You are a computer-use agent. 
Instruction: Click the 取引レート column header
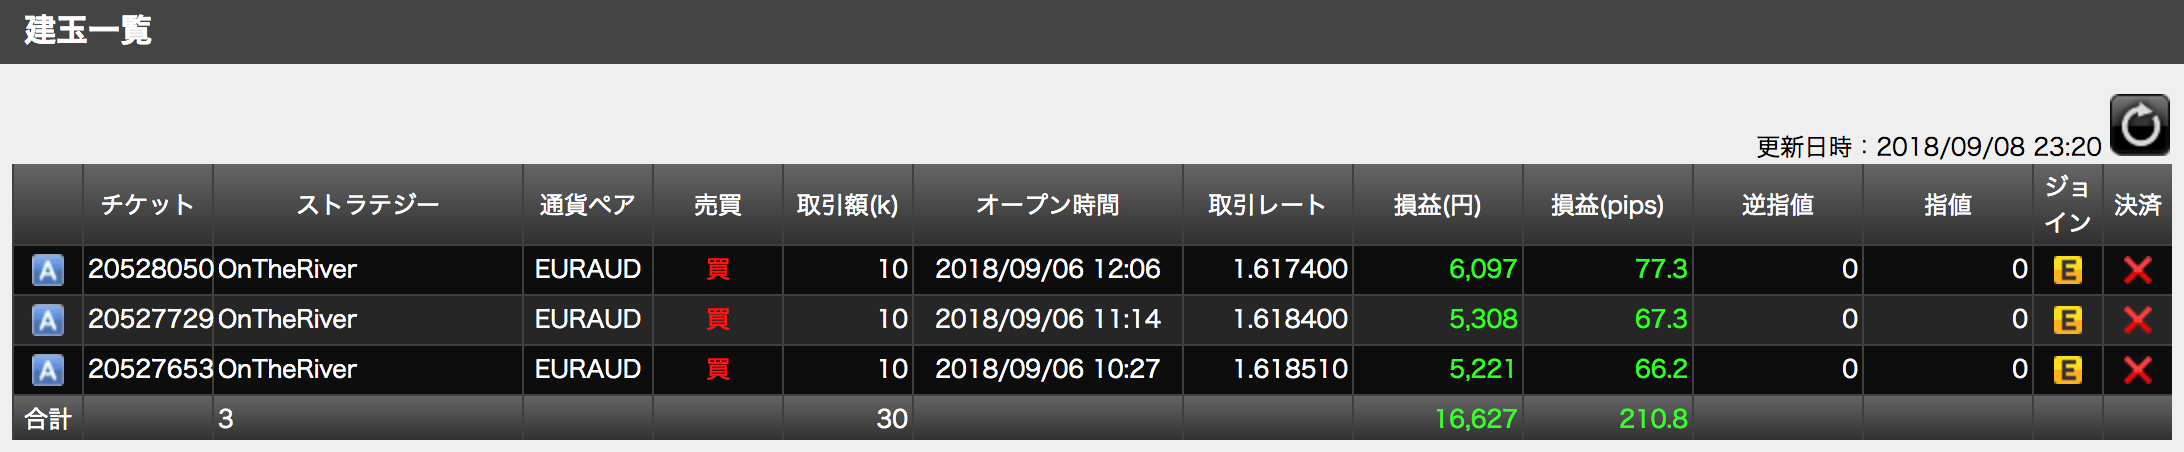pos(1268,205)
